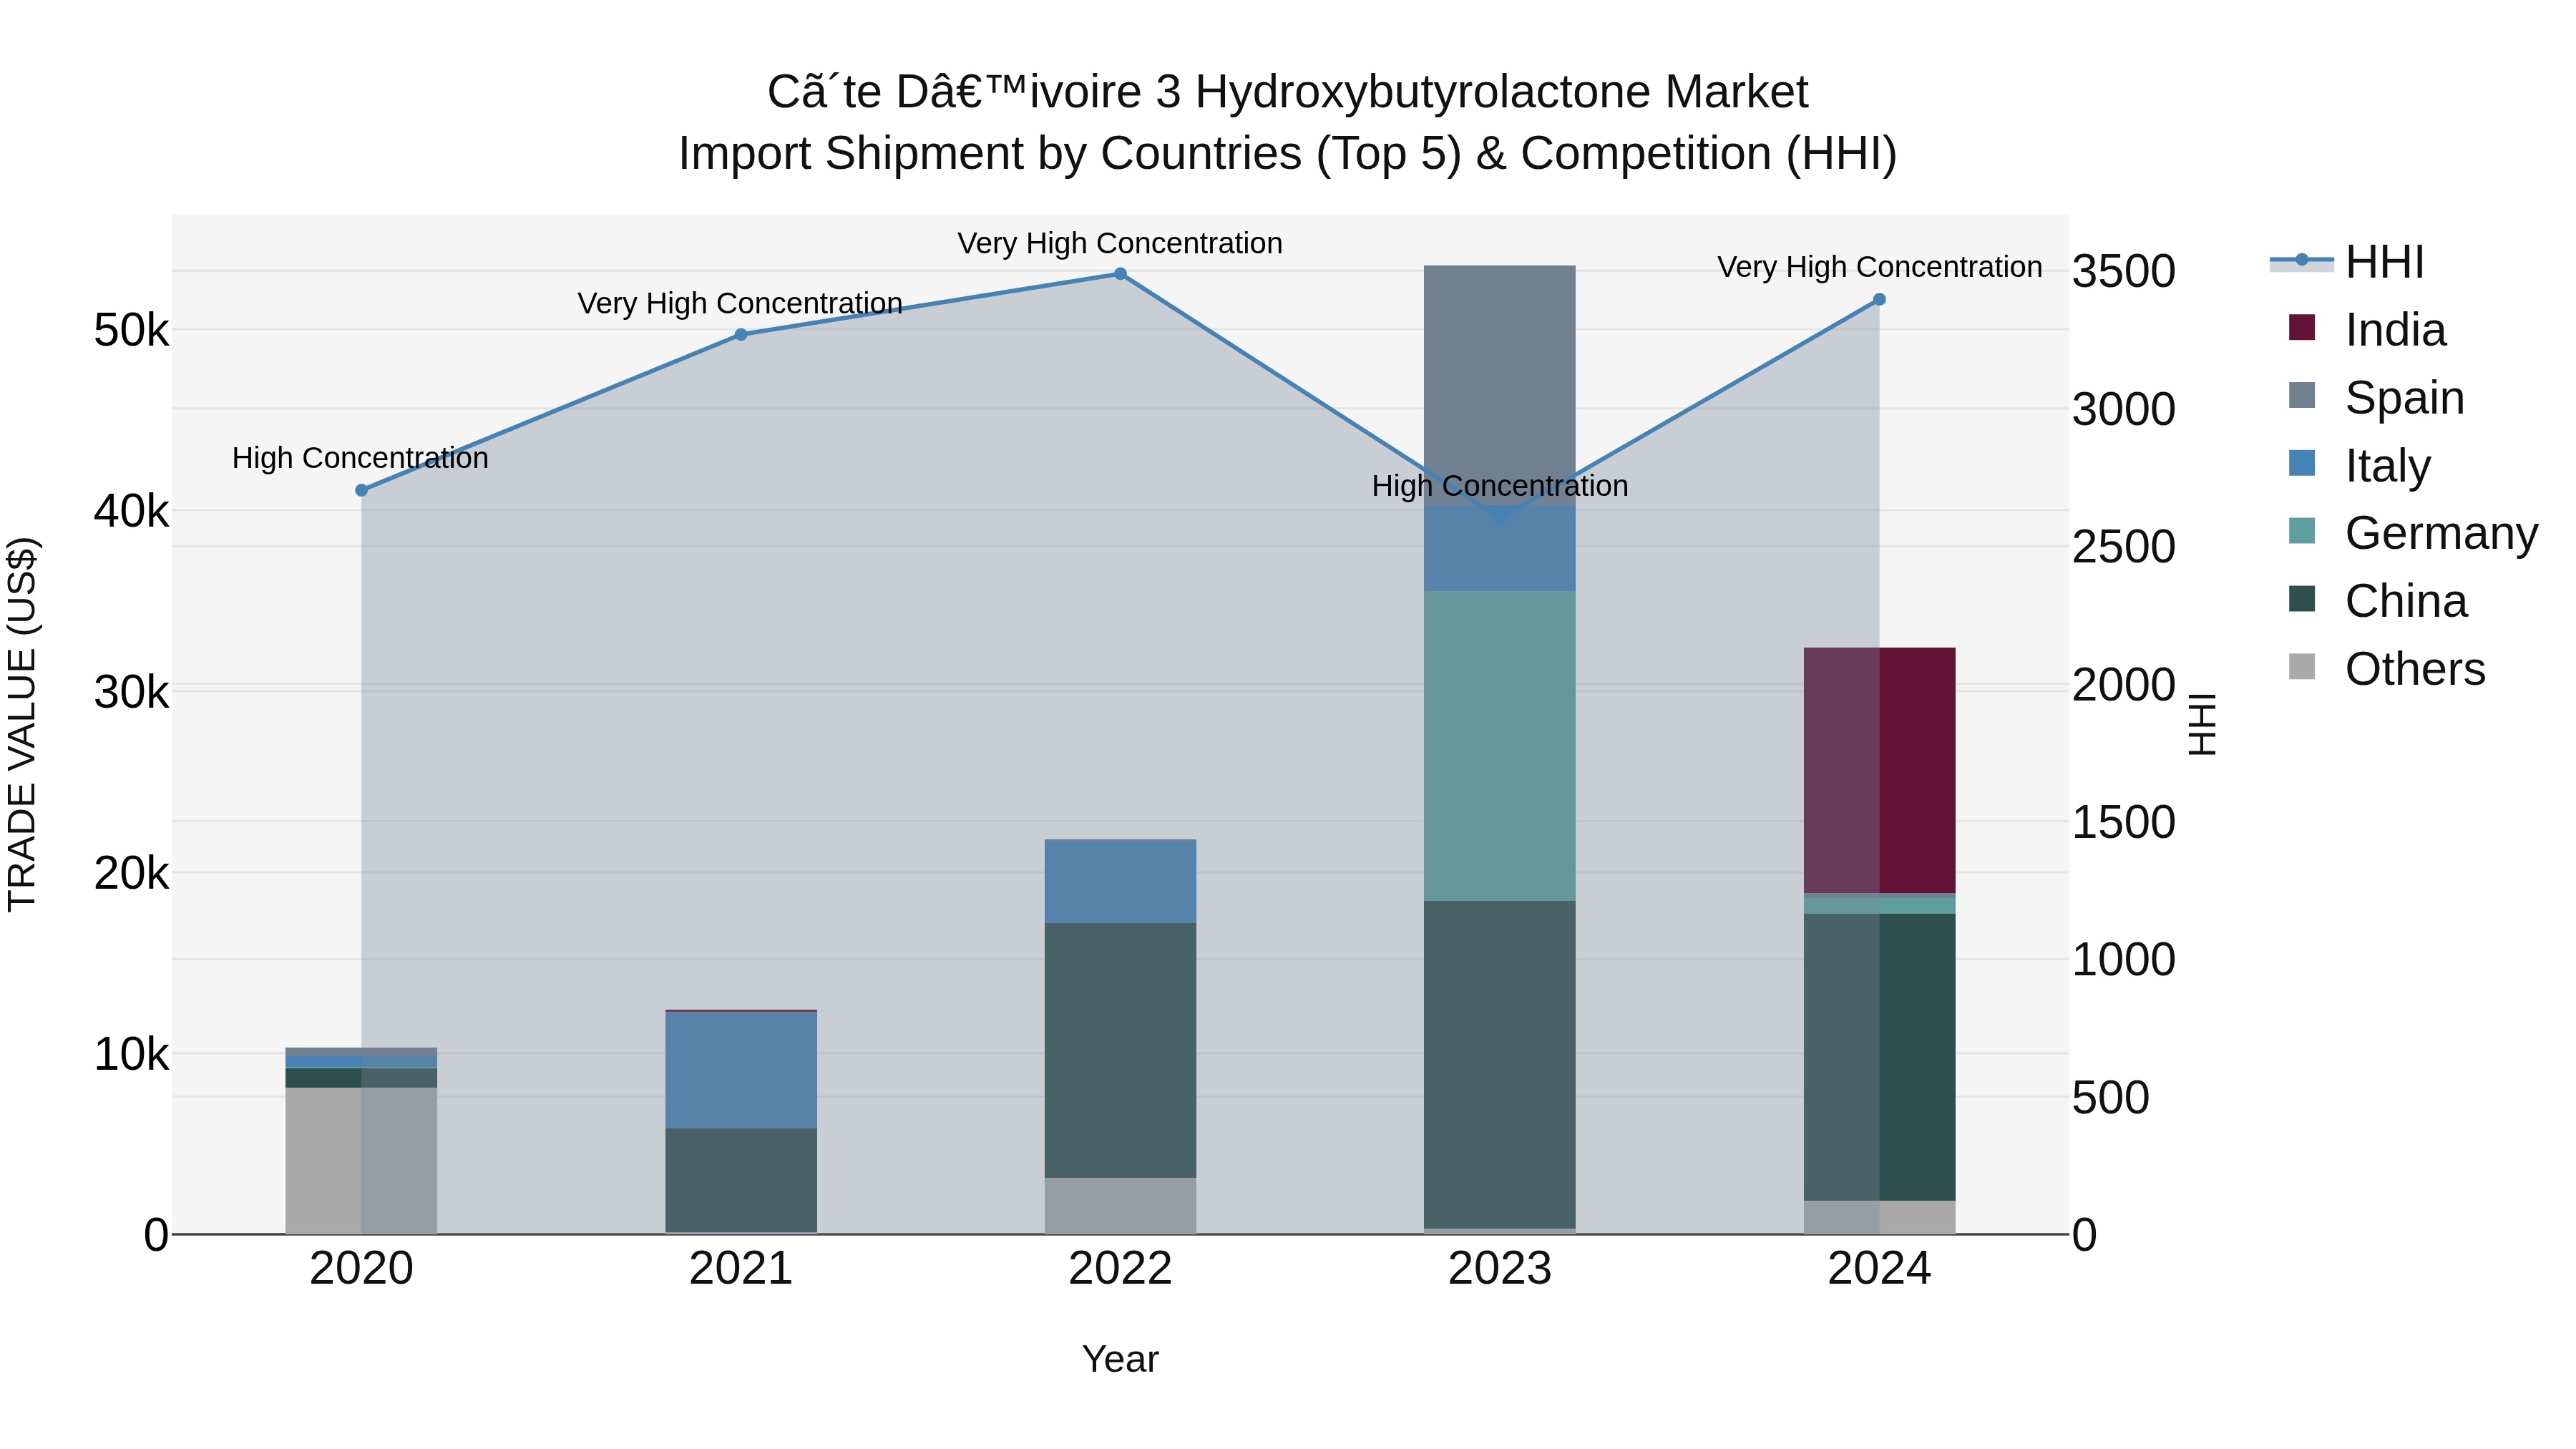2576x1449 pixels.
Task: Click the China segment of the 2021 bar
Action: click(741, 1181)
